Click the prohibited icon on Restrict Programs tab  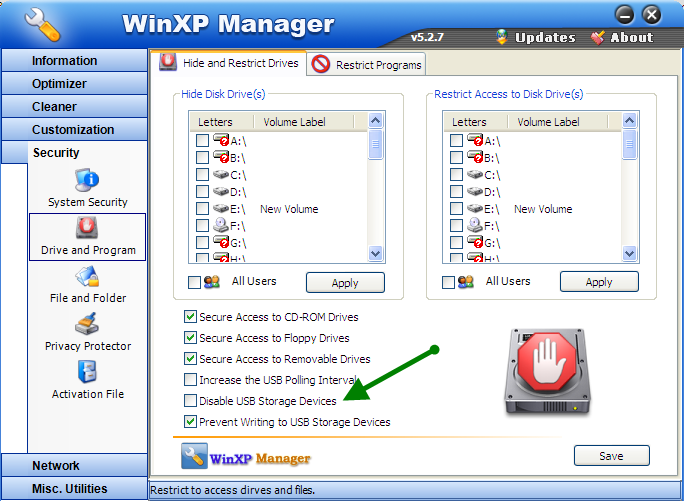321,65
